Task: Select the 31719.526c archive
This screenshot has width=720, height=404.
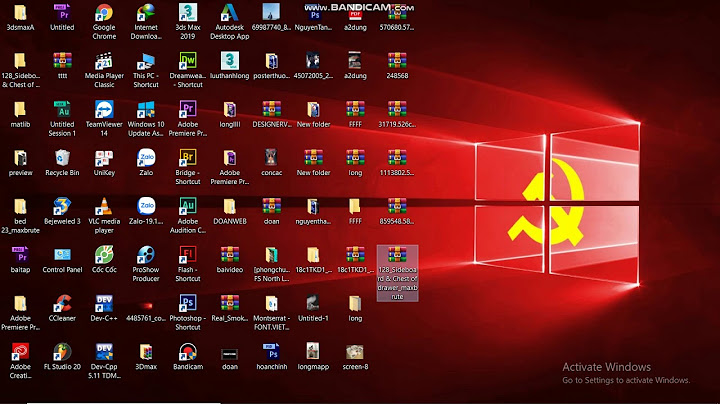Action: [x=397, y=110]
